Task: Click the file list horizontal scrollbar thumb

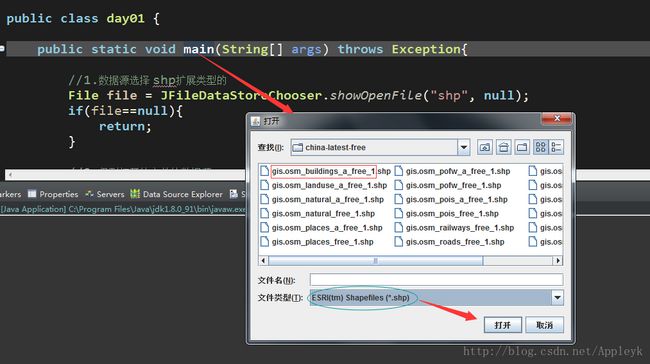Action: click(x=376, y=260)
